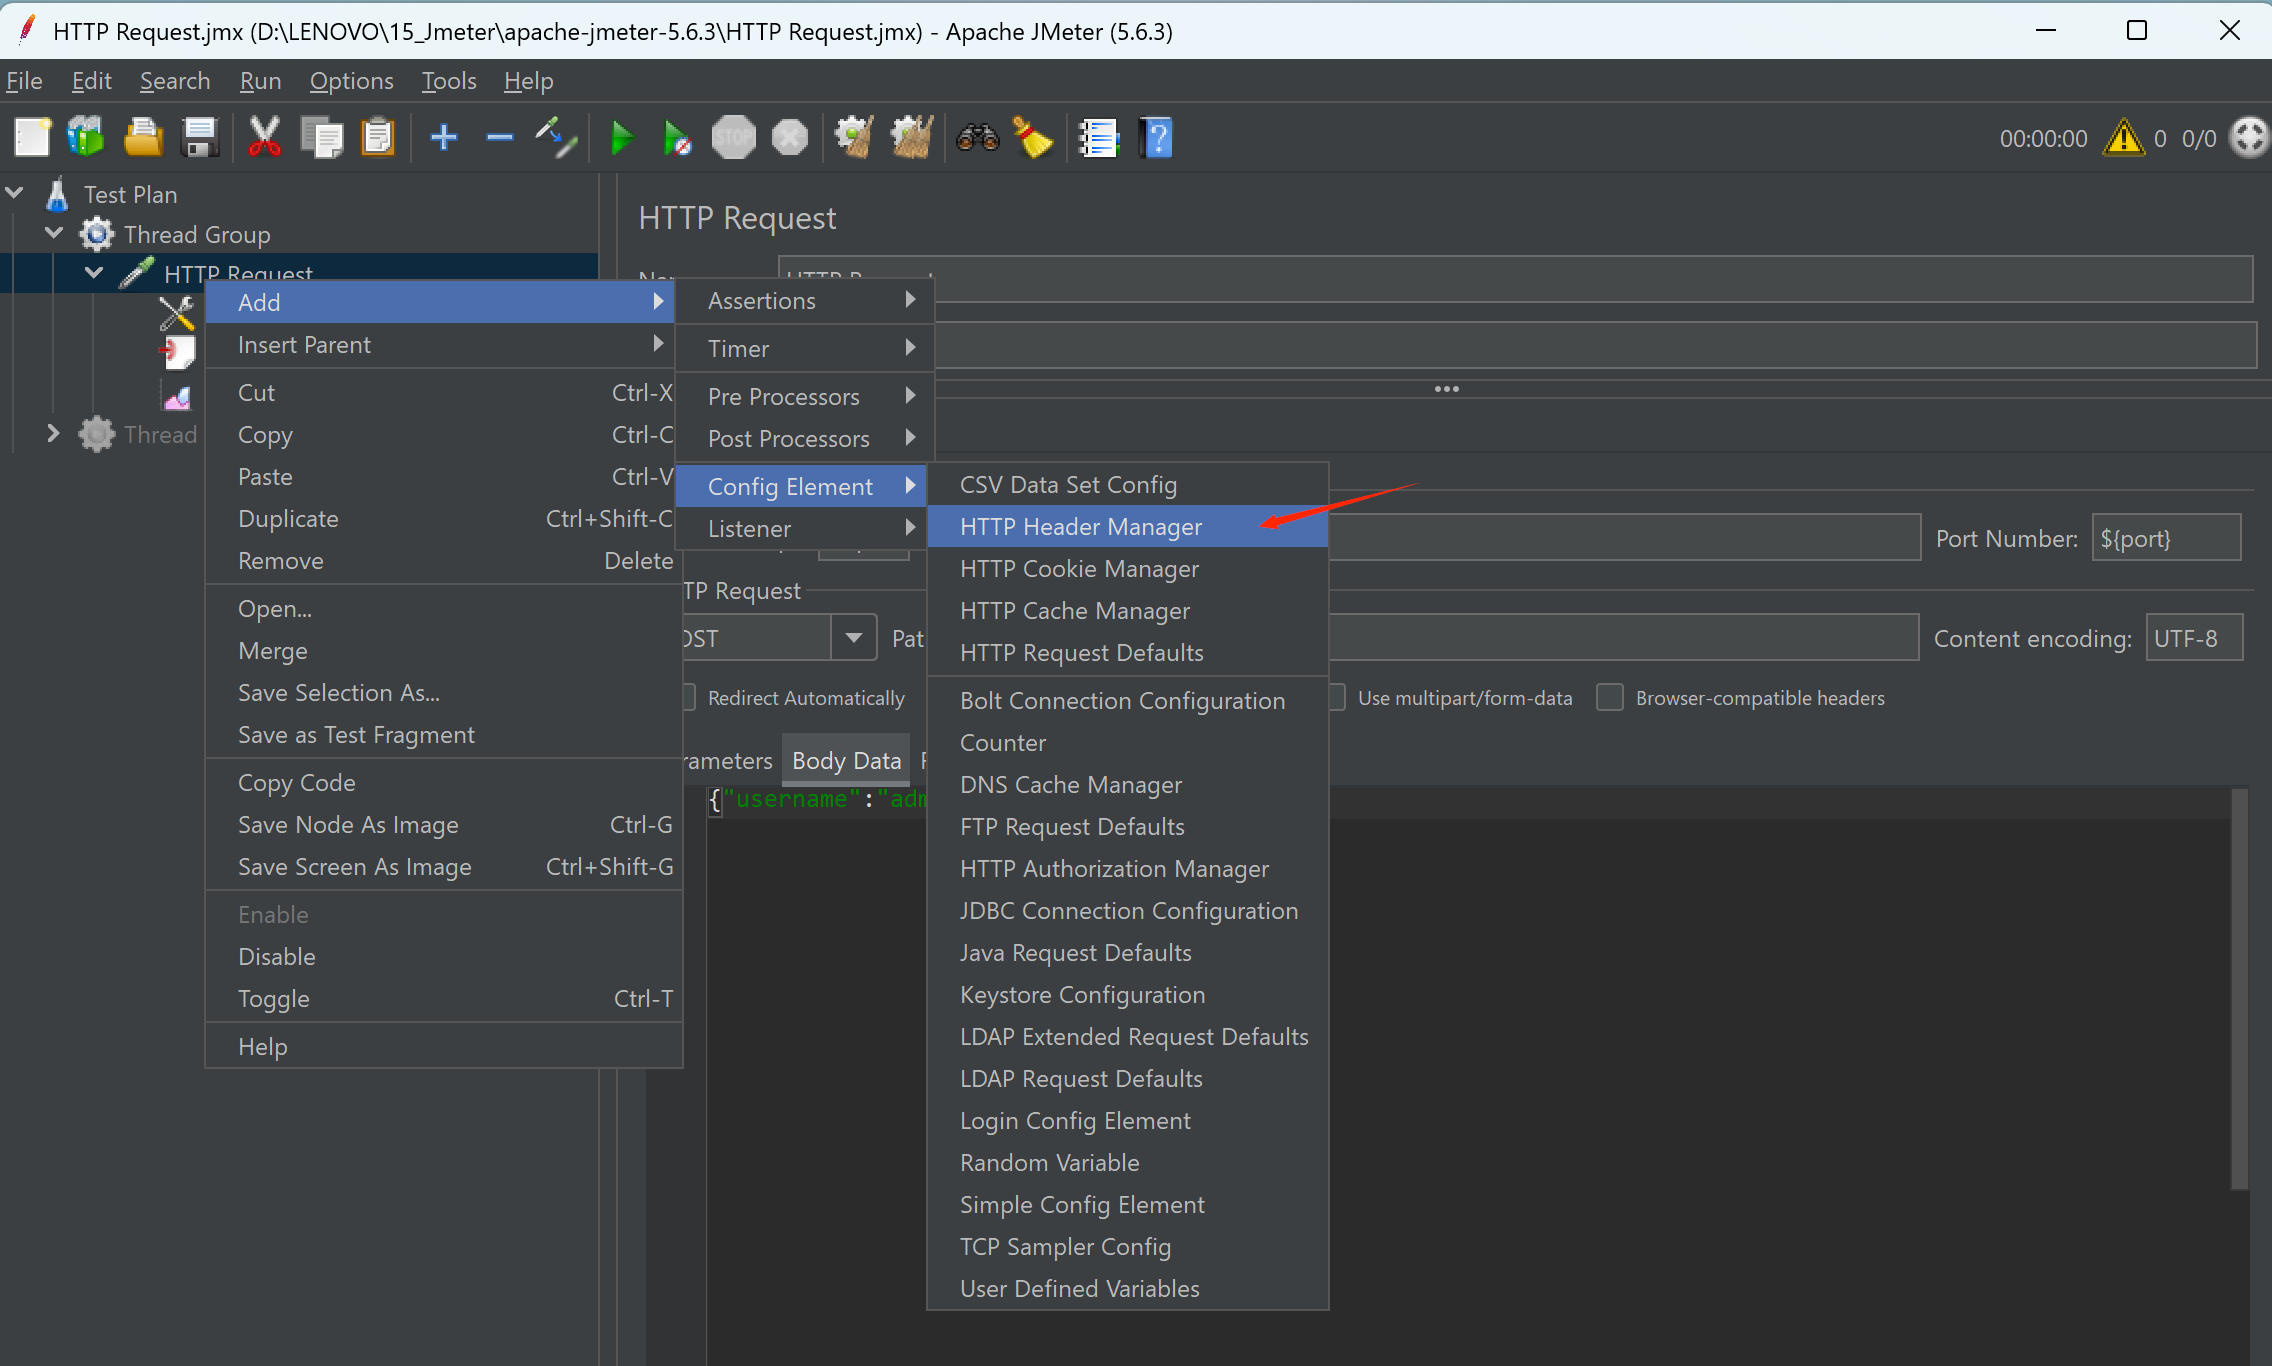Click Start no pauses icon

pos(677,138)
